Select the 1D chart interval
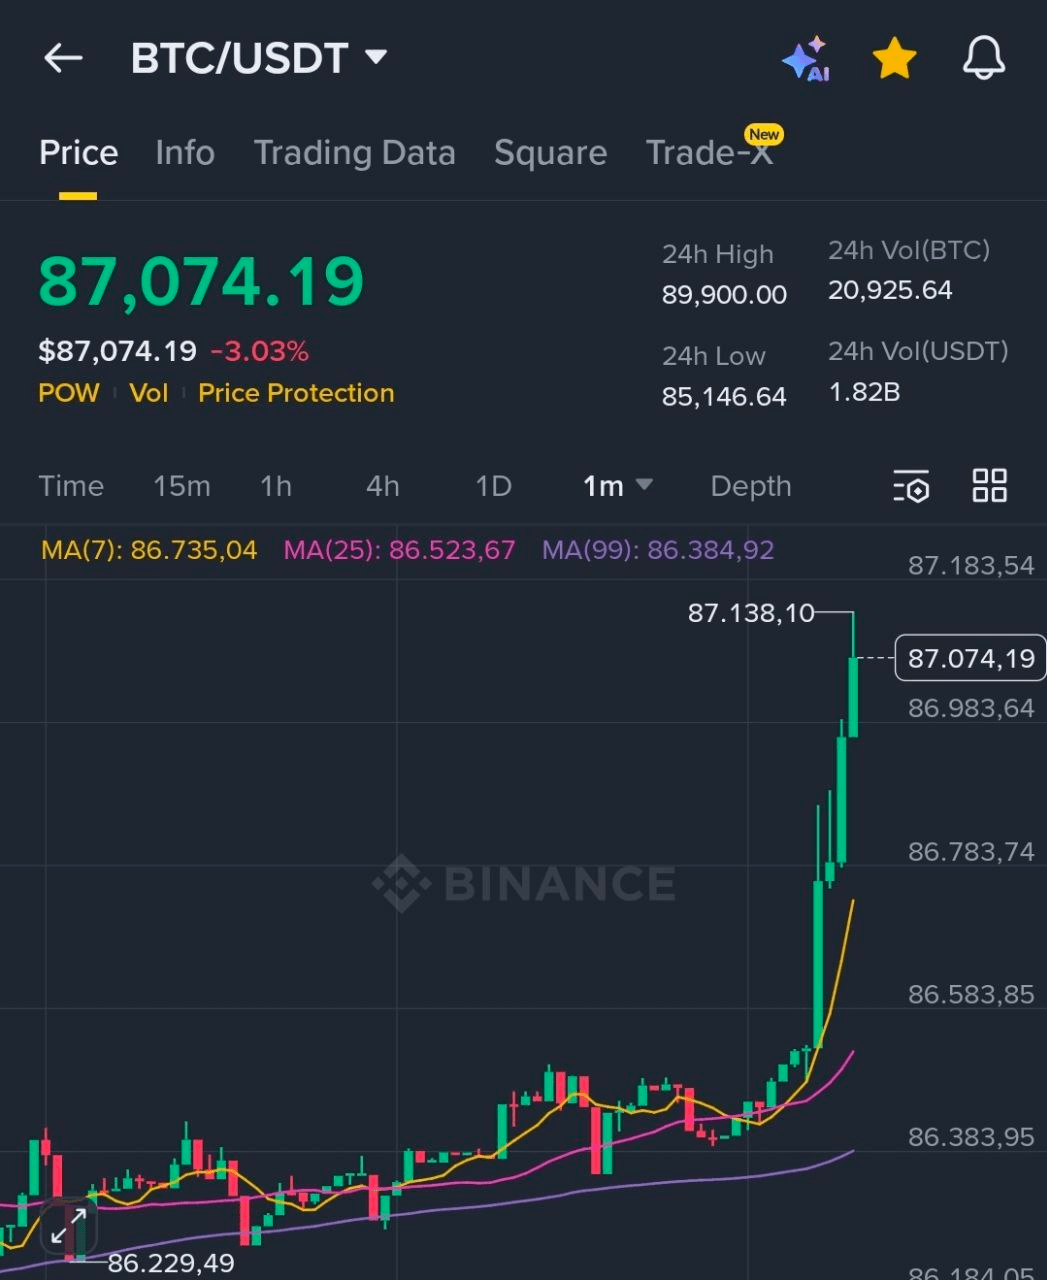The image size is (1047, 1280). [x=493, y=486]
